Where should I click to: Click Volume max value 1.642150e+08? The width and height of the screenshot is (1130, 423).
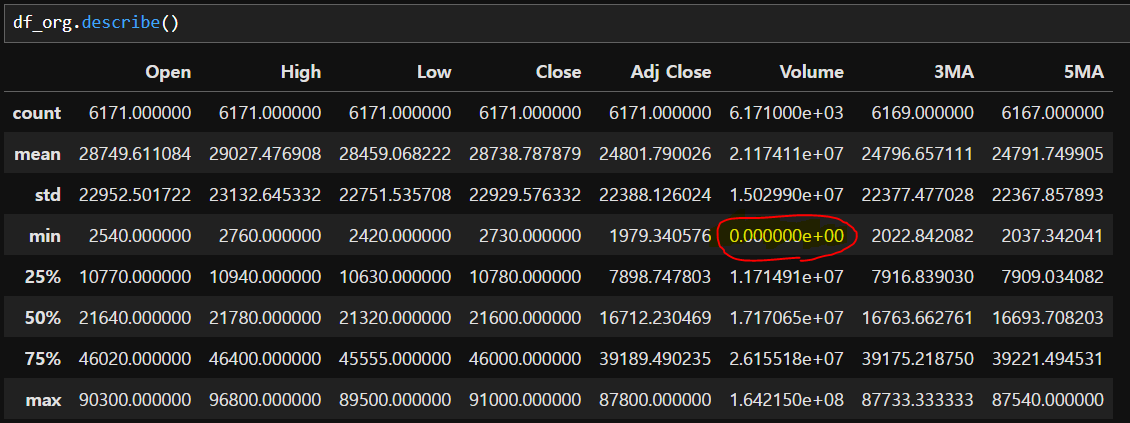click(786, 399)
